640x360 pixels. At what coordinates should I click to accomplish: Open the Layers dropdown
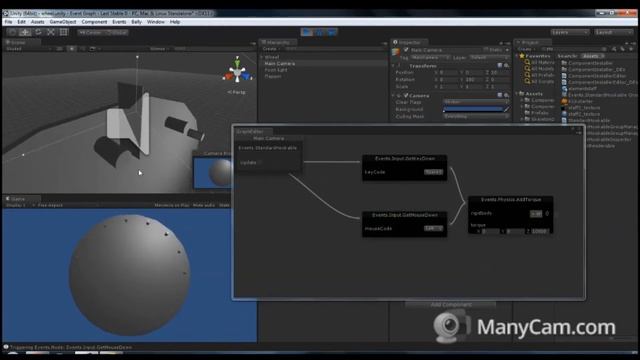pos(569,32)
